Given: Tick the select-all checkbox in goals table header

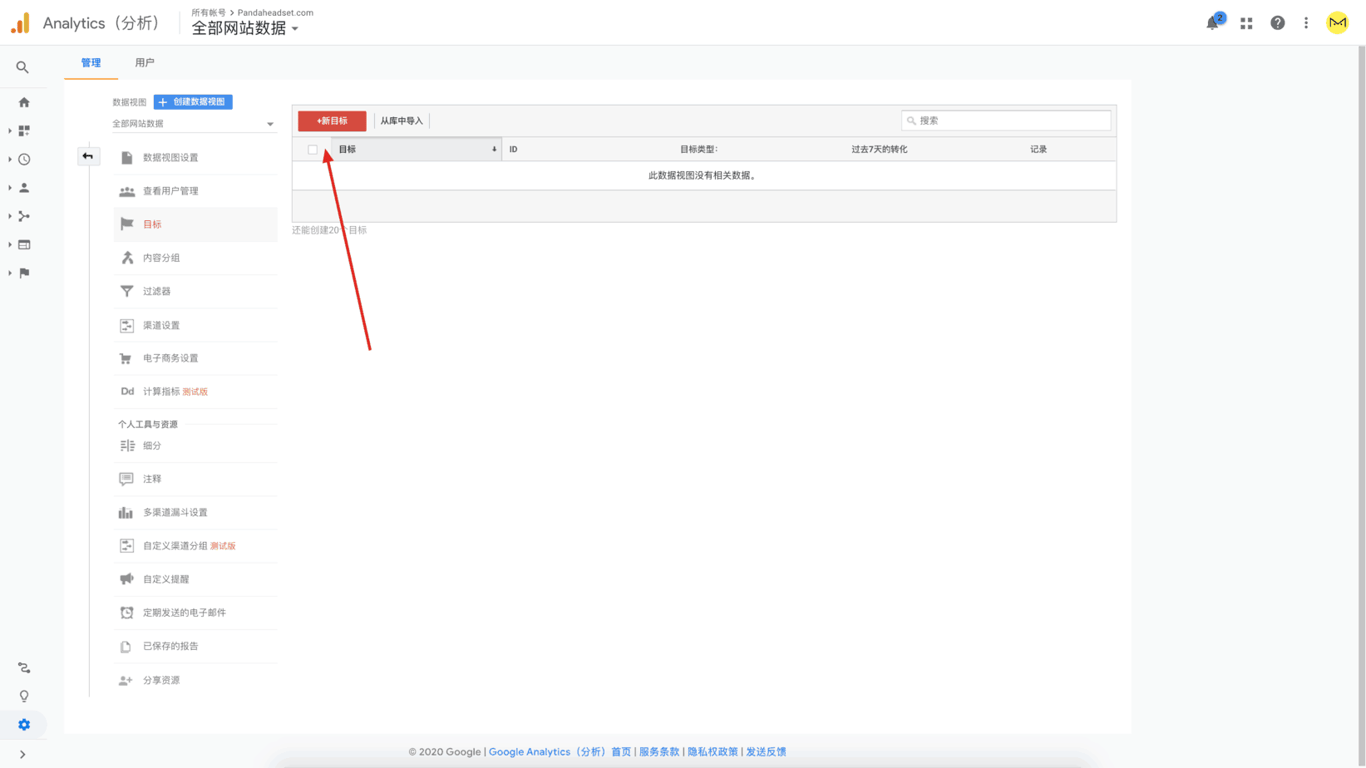Looking at the screenshot, I should 313,150.
